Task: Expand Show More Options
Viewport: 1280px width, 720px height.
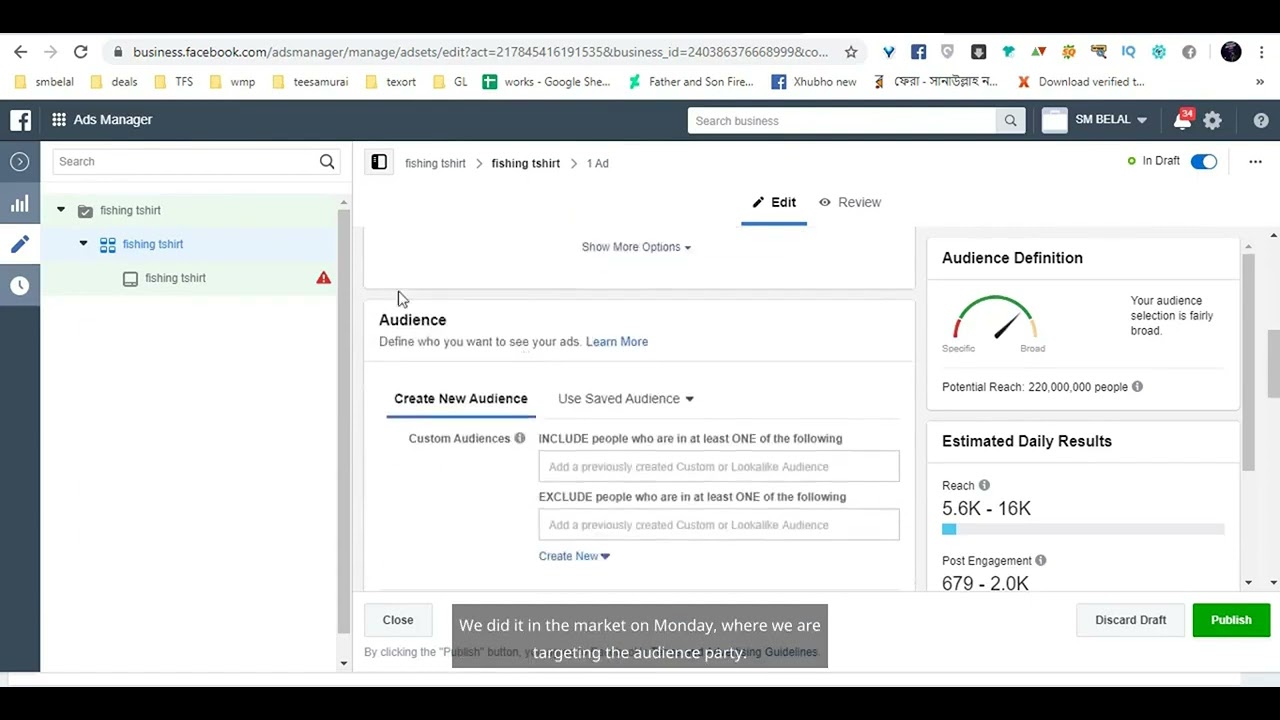Action: click(x=636, y=247)
